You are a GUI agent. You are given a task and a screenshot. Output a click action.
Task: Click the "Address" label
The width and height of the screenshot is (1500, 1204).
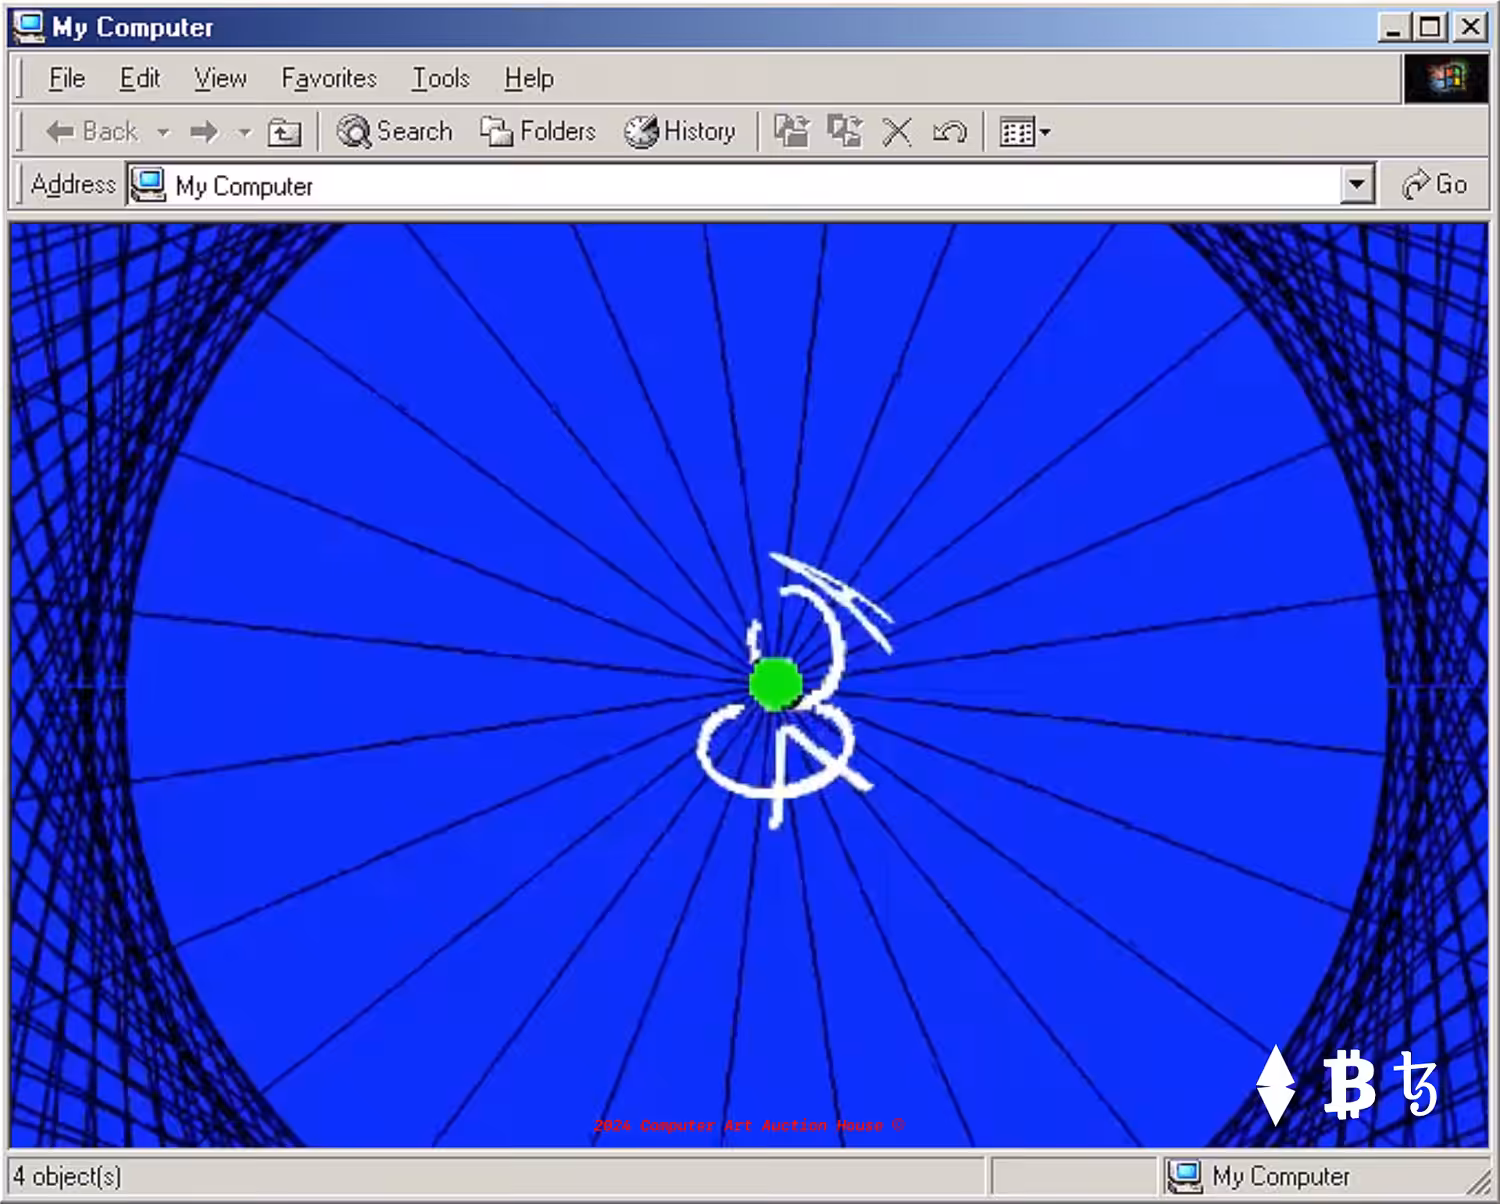click(x=73, y=184)
